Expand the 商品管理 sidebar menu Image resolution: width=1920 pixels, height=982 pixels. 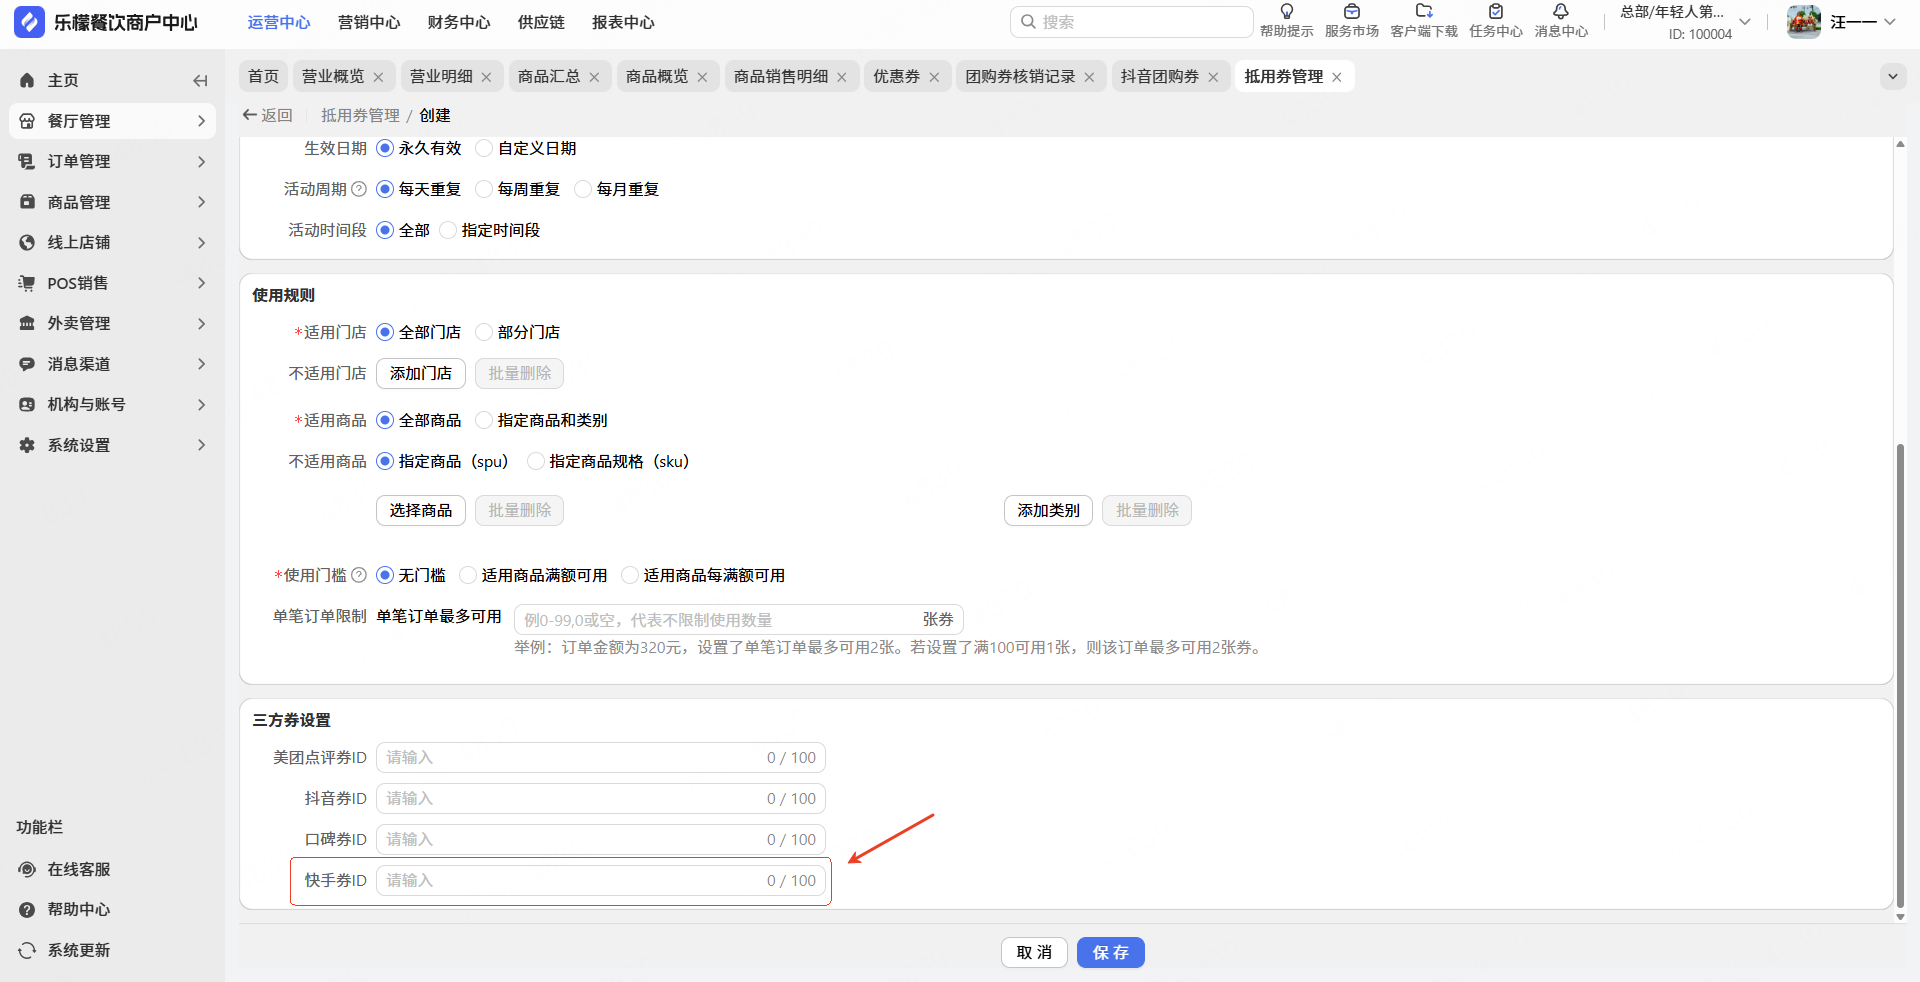(x=112, y=202)
